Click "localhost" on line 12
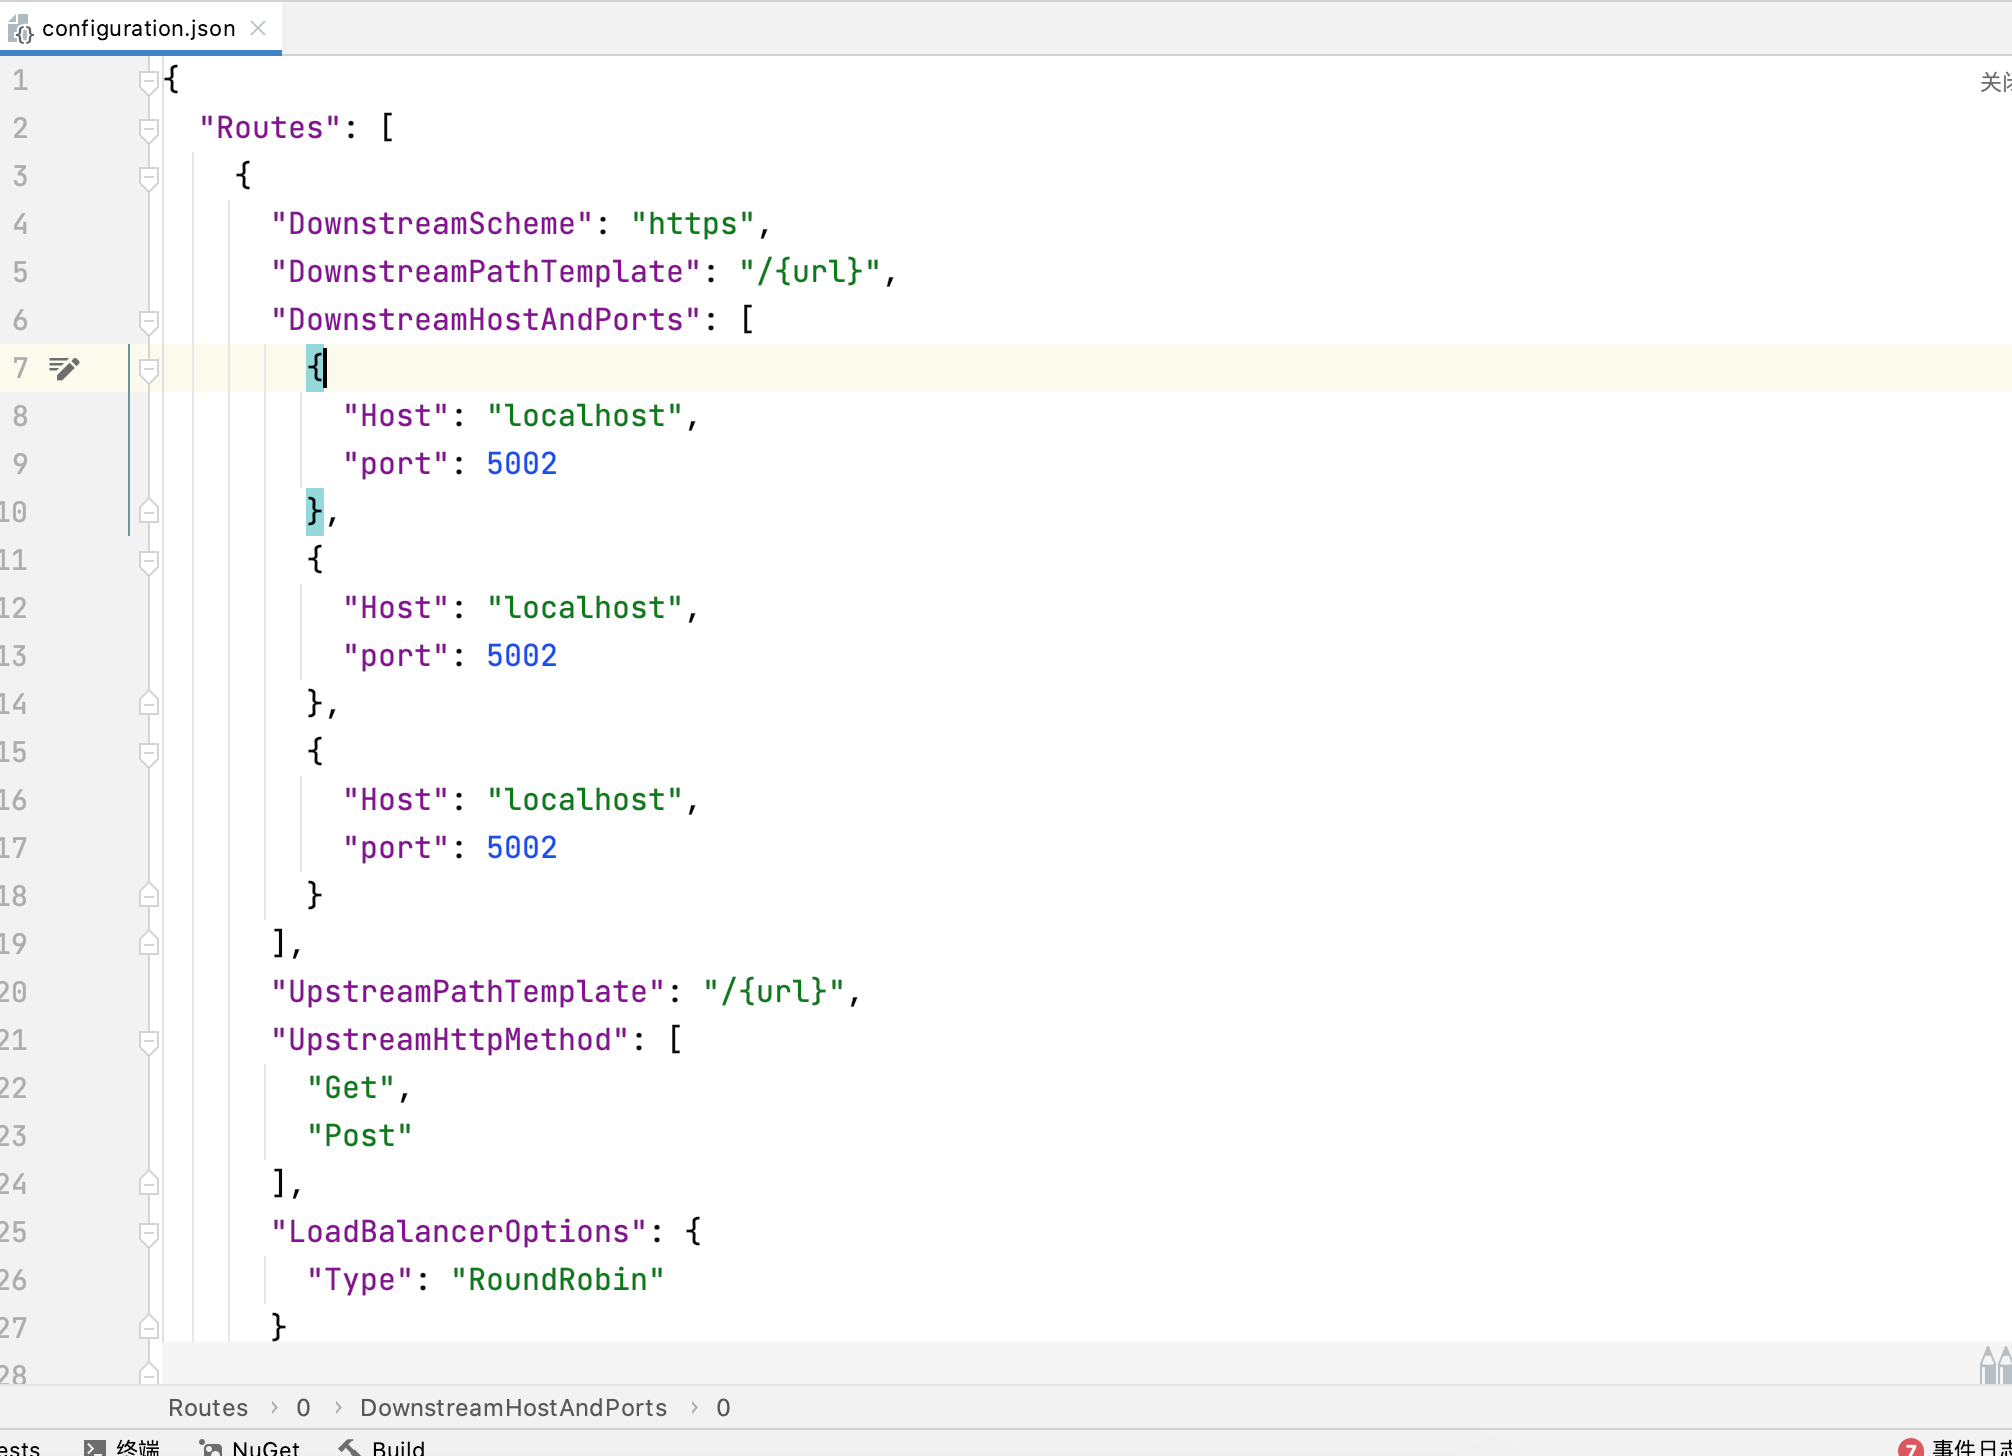 click(585, 608)
